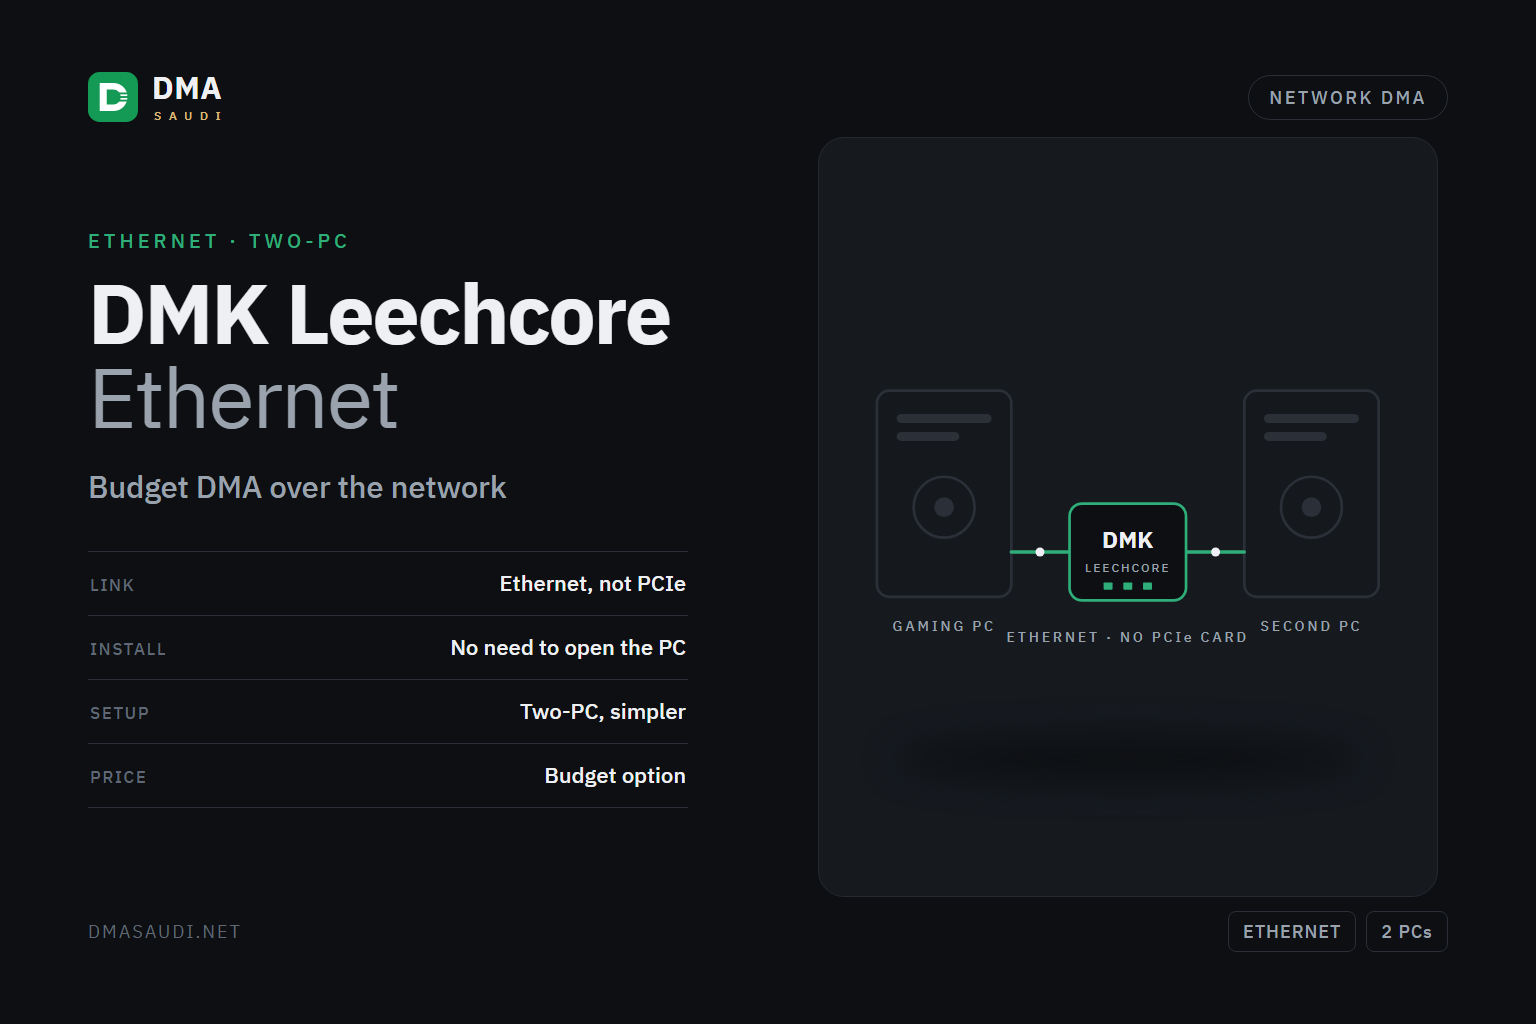The height and width of the screenshot is (1024, 1536).
Task: Open the DMASAUDI.NET link
Action: pos(165,932)
